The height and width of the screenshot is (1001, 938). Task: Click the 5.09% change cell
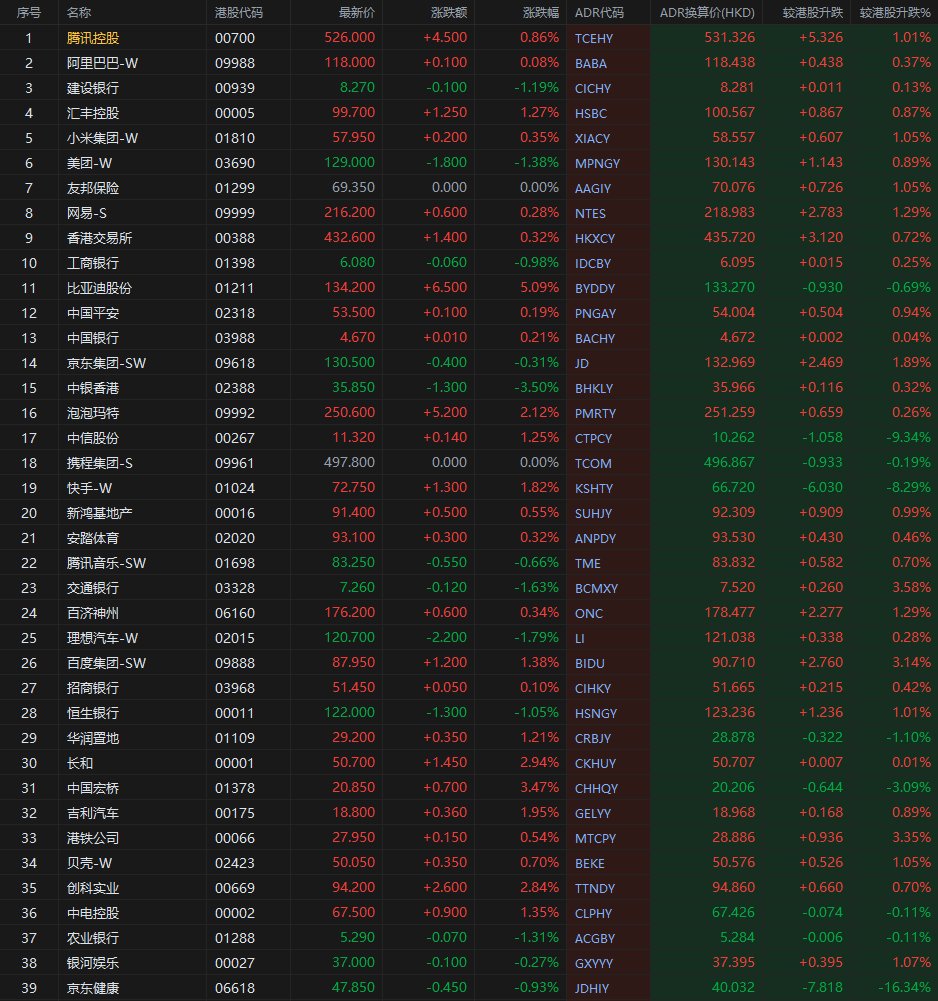pos(540,287)
